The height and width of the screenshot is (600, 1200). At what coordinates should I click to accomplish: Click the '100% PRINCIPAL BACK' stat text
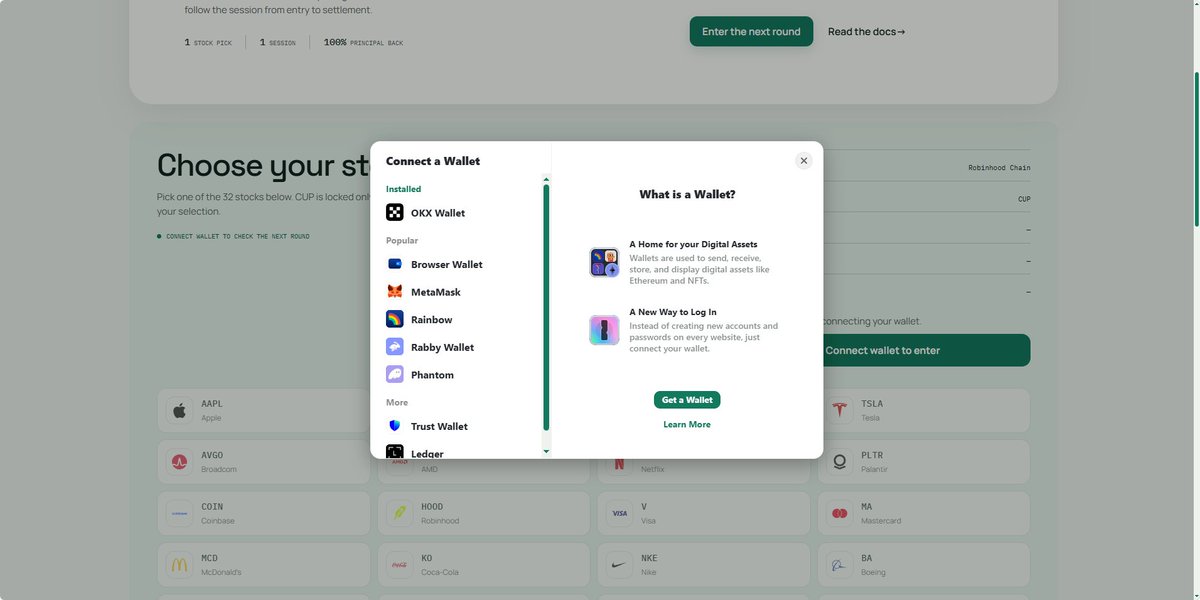tap(363, 43)
